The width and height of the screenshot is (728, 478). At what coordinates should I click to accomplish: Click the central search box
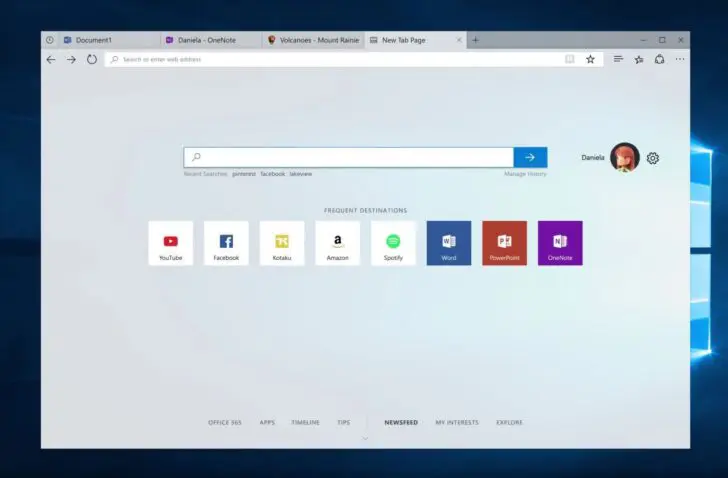349,157
